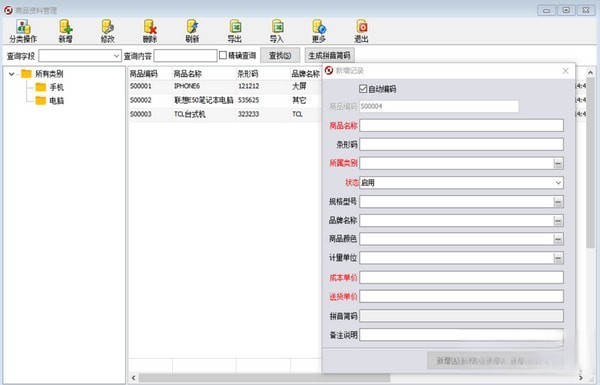Click brand cell 大屏 in first row
The height and width of the screenshot is (385, 600).
pos(299,86)
